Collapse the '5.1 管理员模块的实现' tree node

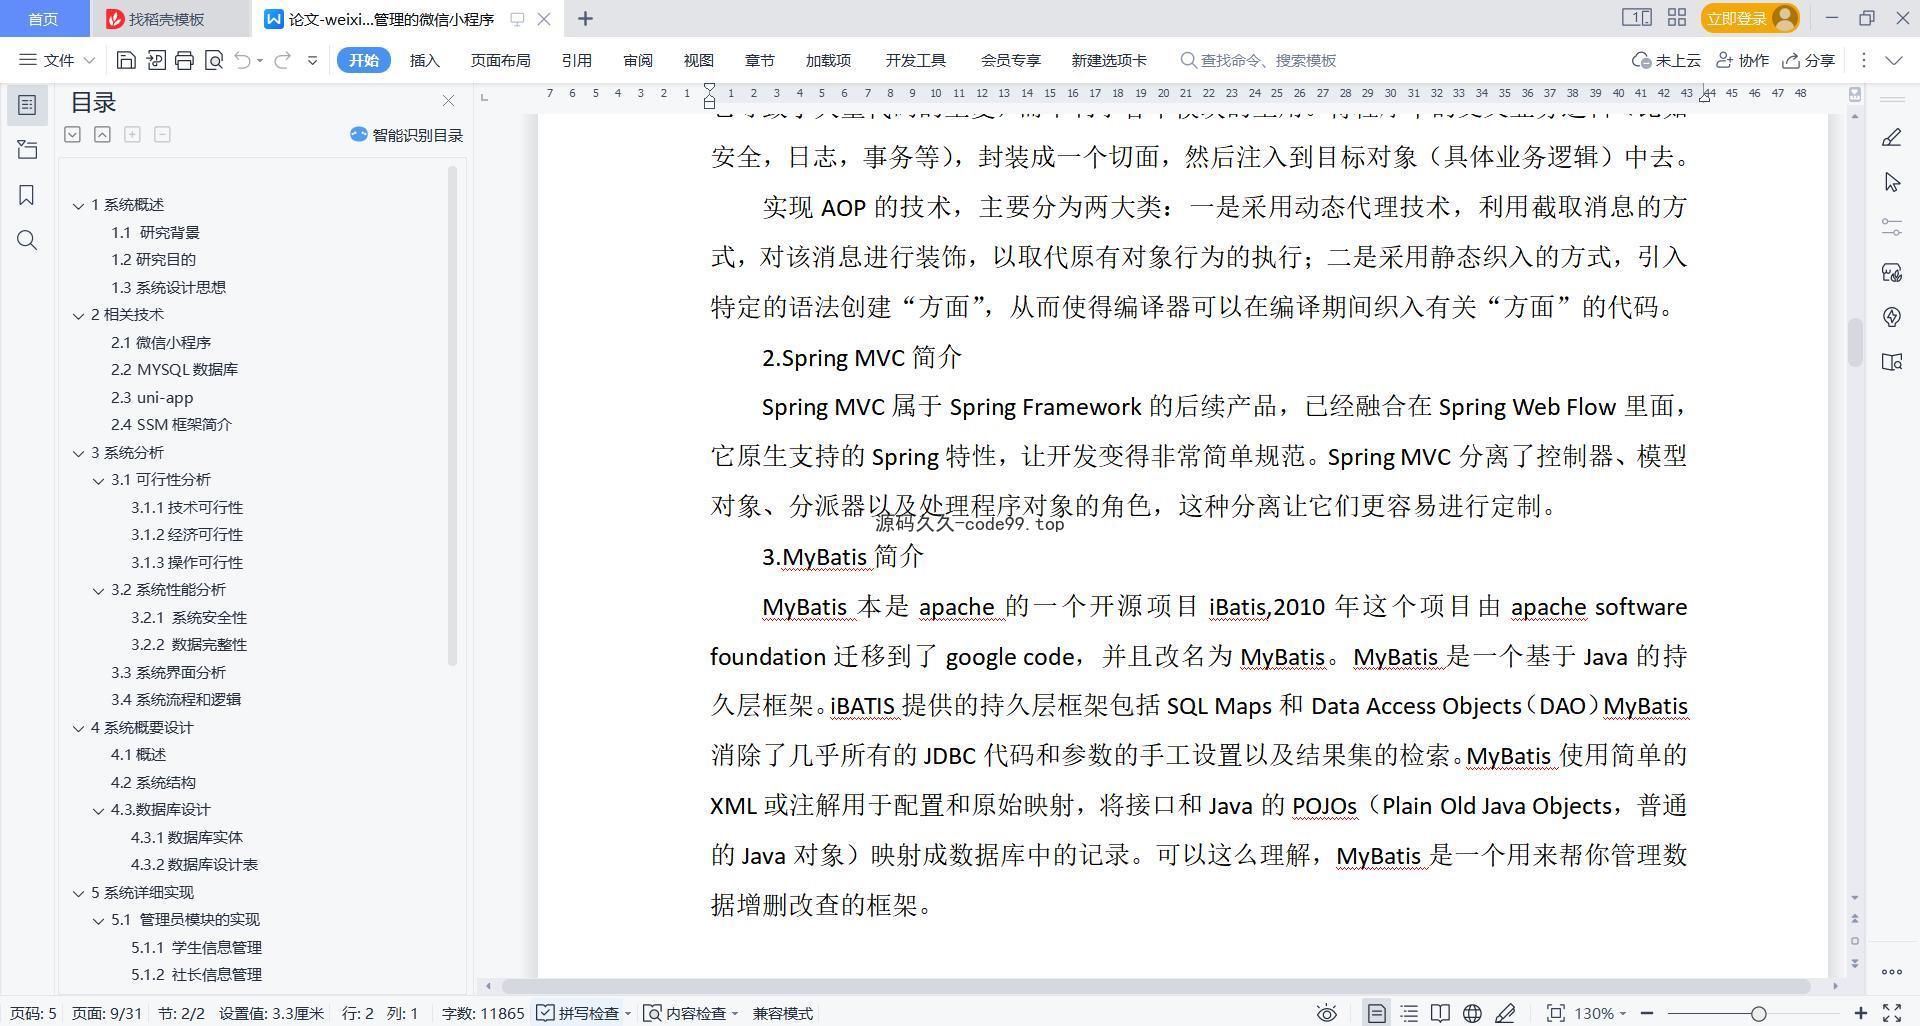click(x=98, y=920)
